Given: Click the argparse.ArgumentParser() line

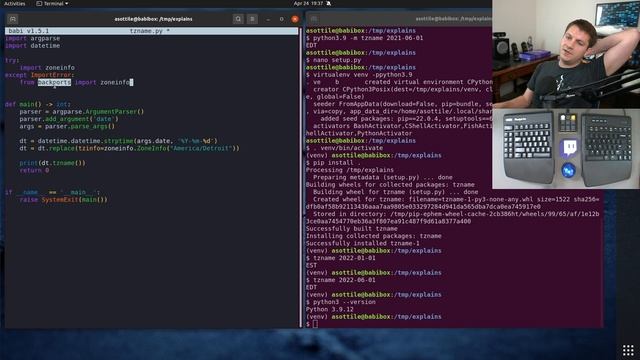Looking at the screenshot, I should pyautogui.click(x=82, y=112).
